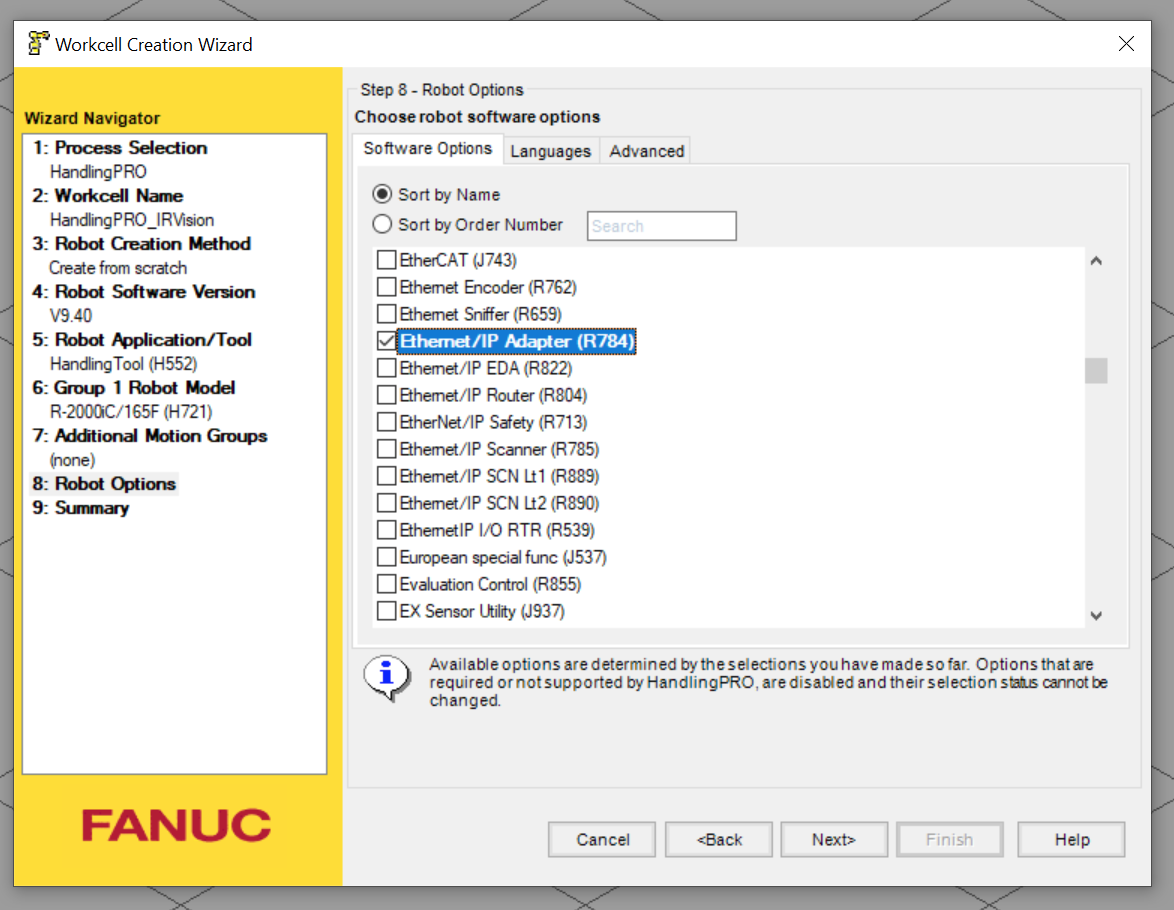Click the V9.40 software version text
Screen dimensions: 1174x910
pos(71,315)
